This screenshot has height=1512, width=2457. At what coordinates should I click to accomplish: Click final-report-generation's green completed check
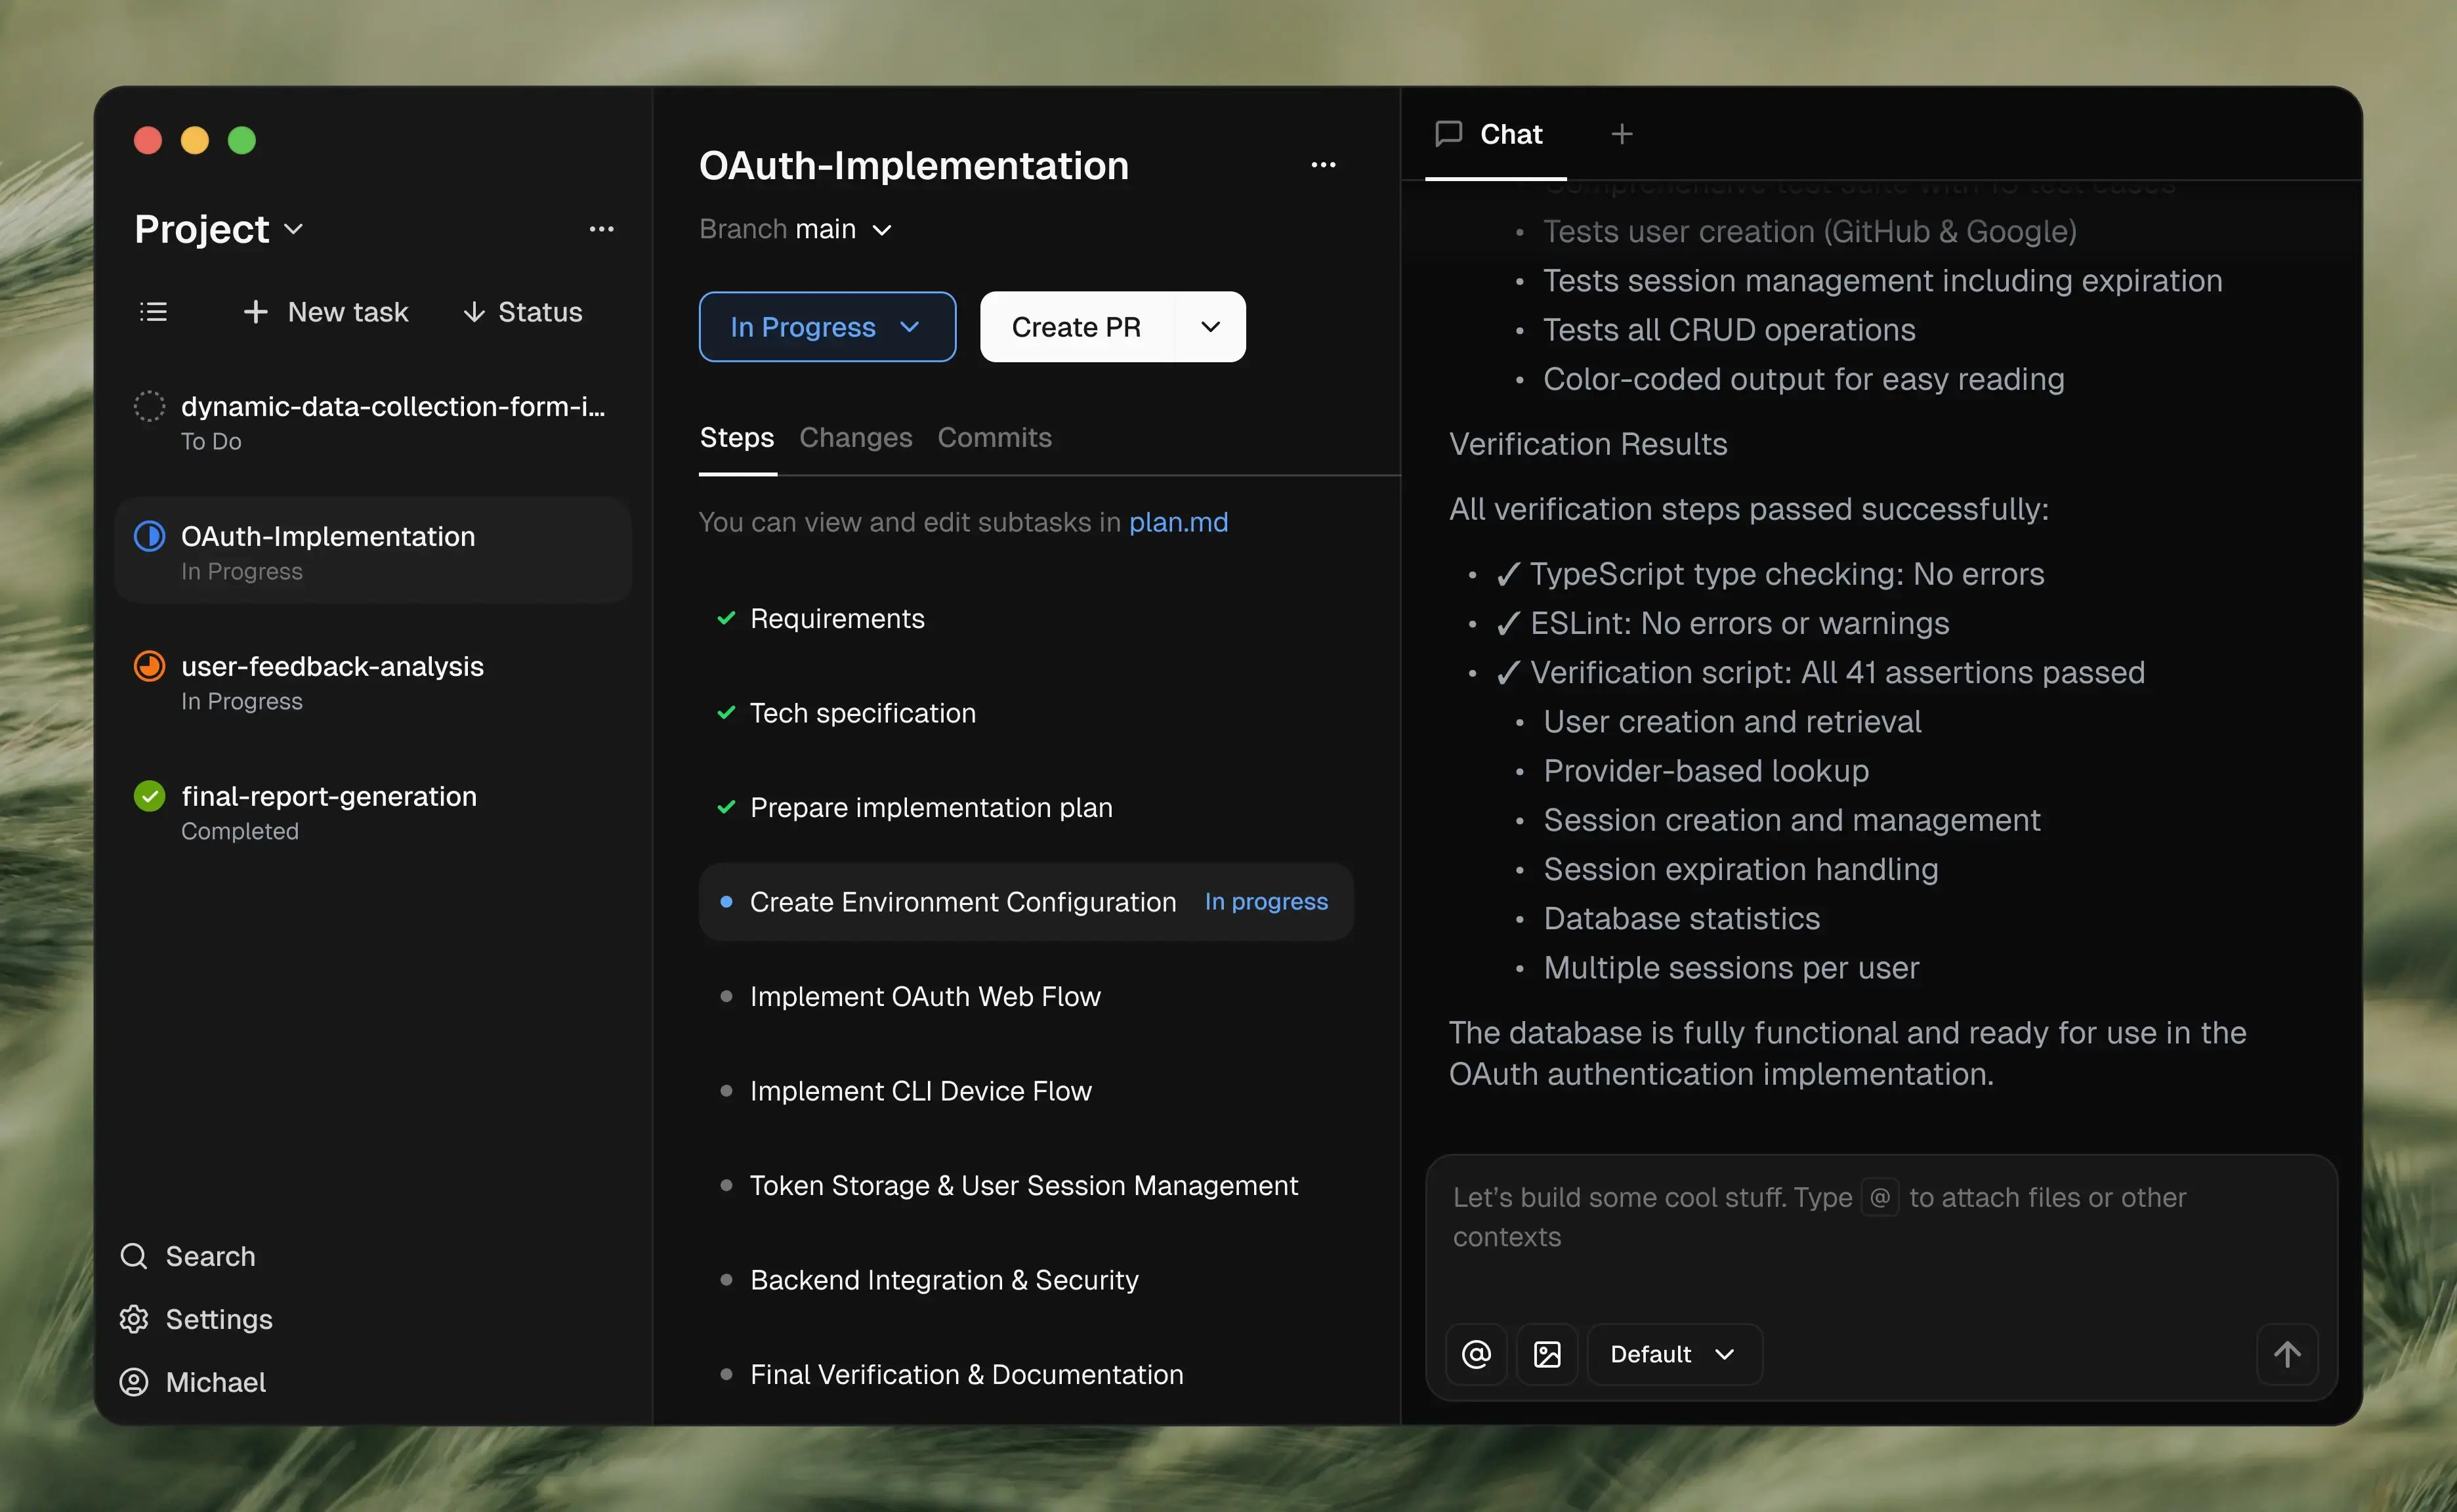[x=150, y=796]
